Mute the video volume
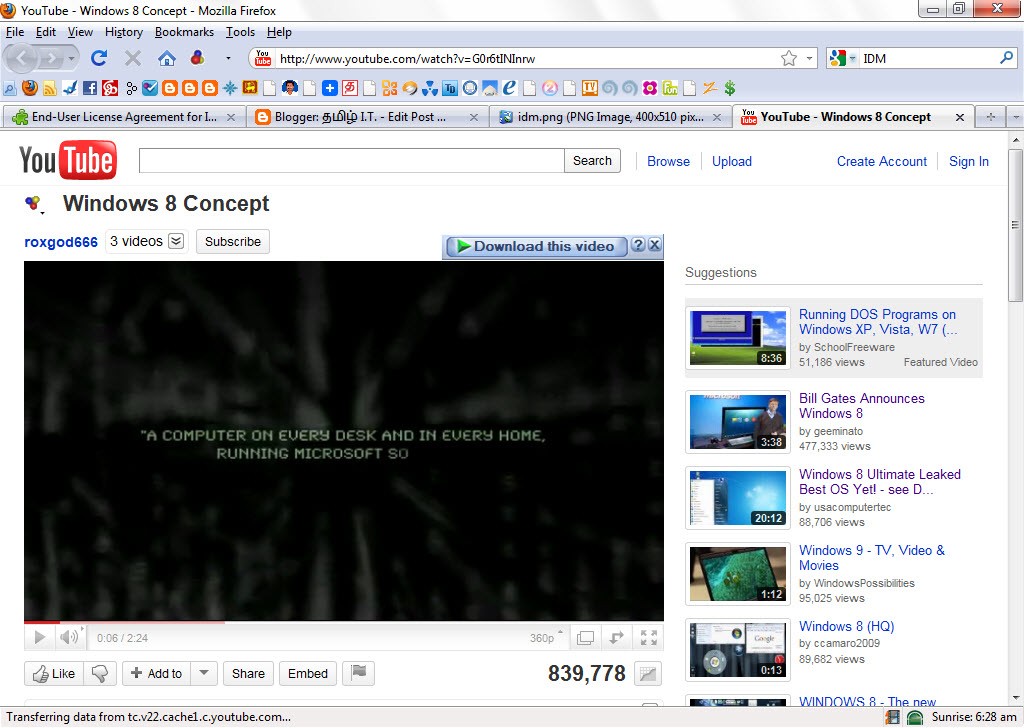The width and height of the screenshot is (1024, 728). [x=69, y=637]
